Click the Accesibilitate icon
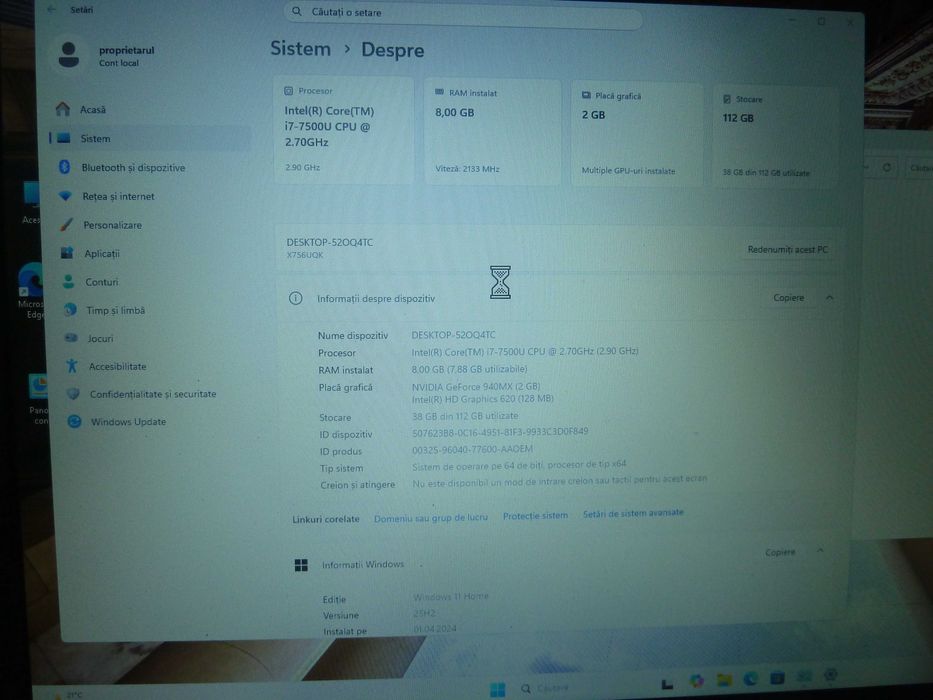This screenshot has width=933, height=700. [72, 365]
